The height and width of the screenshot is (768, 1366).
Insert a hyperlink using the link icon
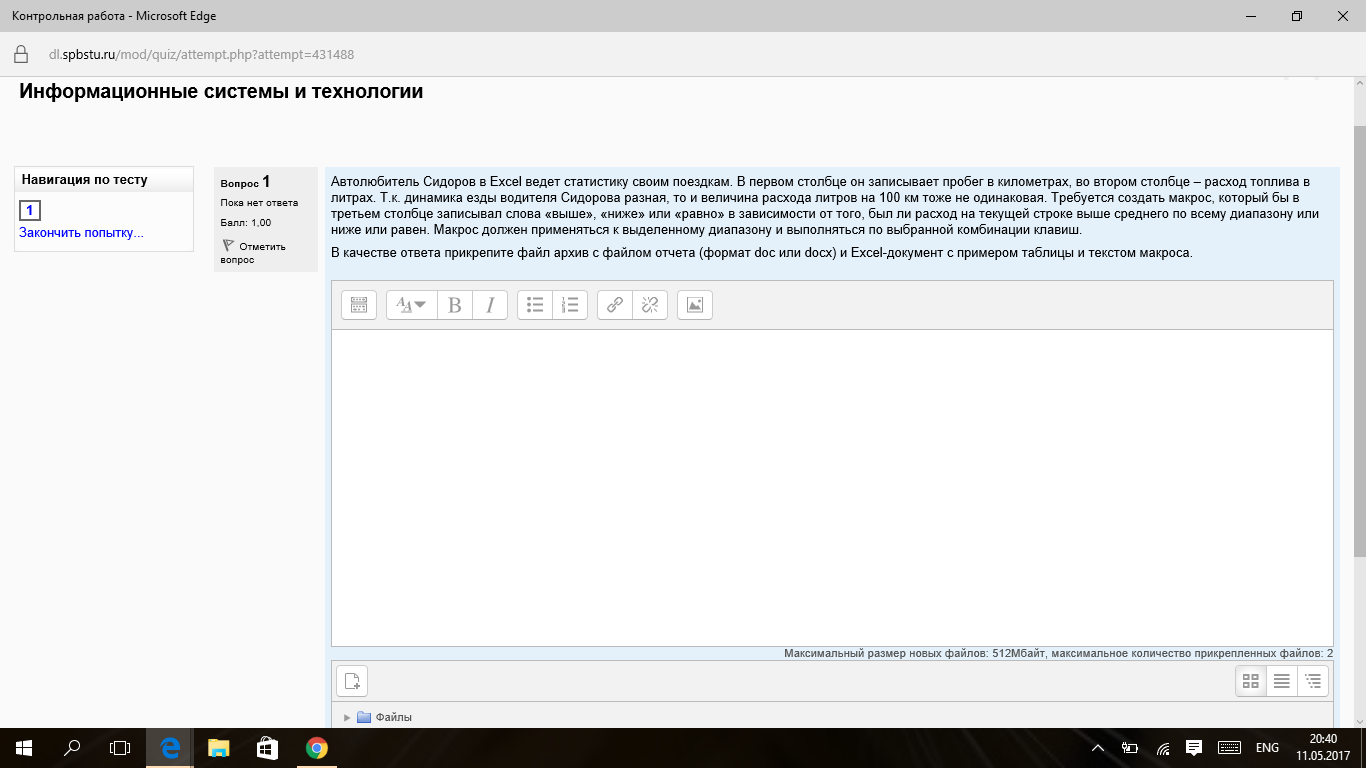[x=615, y=305]
